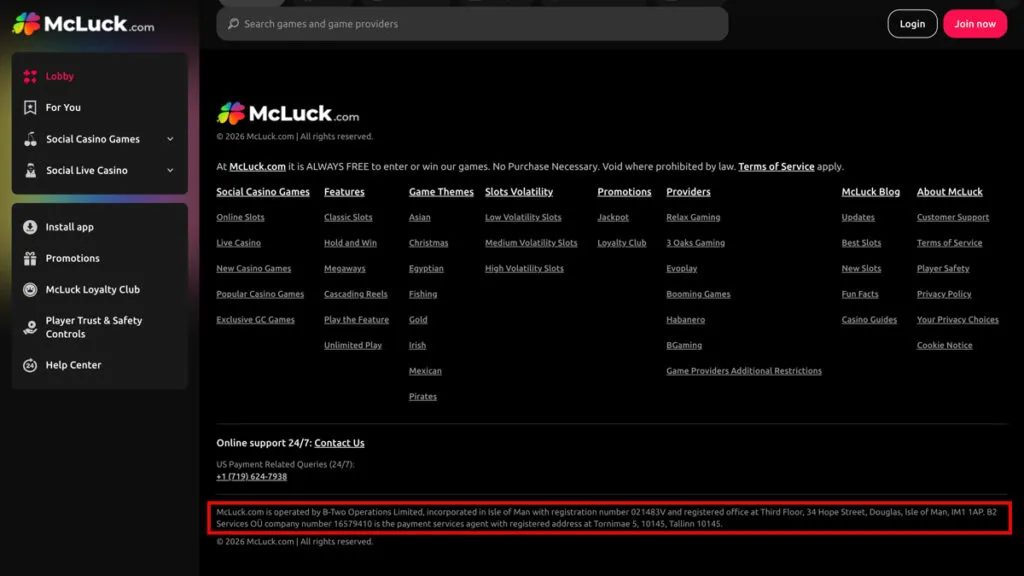Screen dimensions: 1024x576
Task: Open the Casino Guides blog link
Action: (x=869, y=319)
